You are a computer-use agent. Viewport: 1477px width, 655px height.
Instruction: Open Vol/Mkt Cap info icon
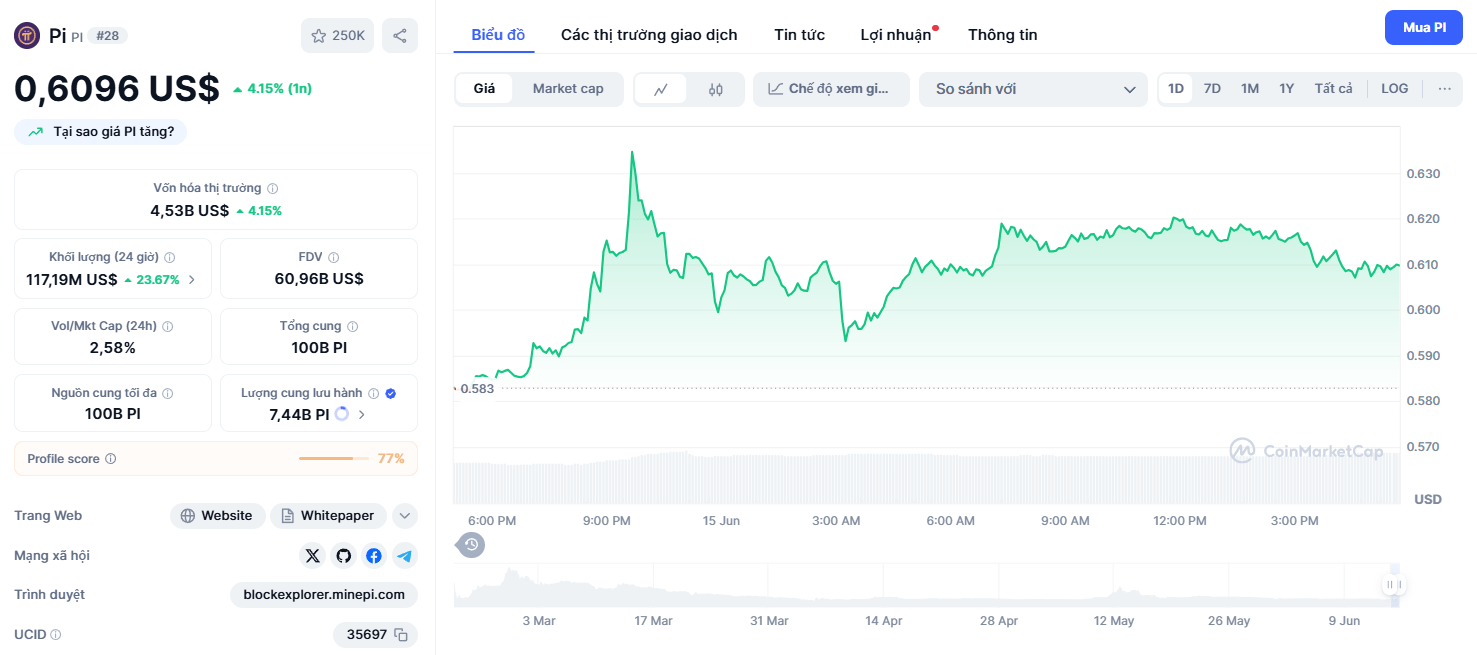coord(167,326)
